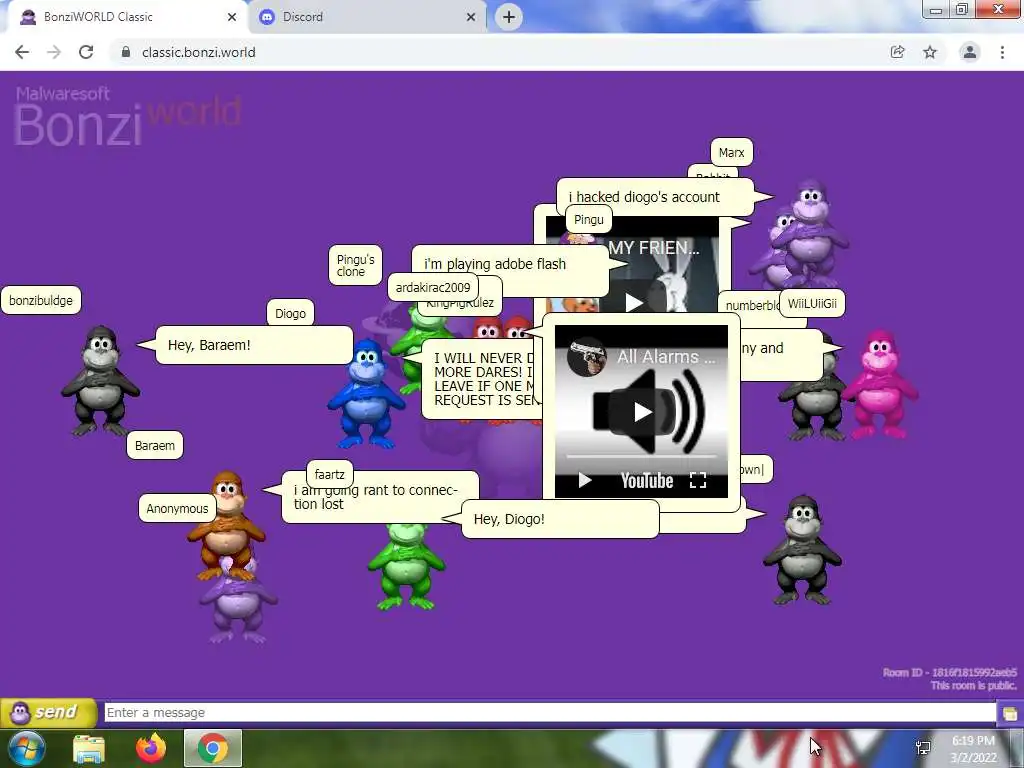Click the Pingu's clone name tag

click(355, 265)
